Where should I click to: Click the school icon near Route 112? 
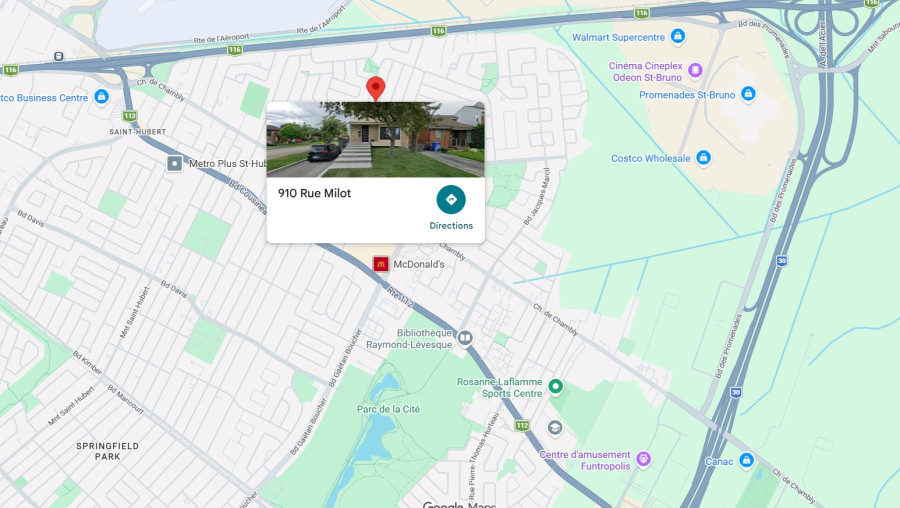click(x=554, y=428)
